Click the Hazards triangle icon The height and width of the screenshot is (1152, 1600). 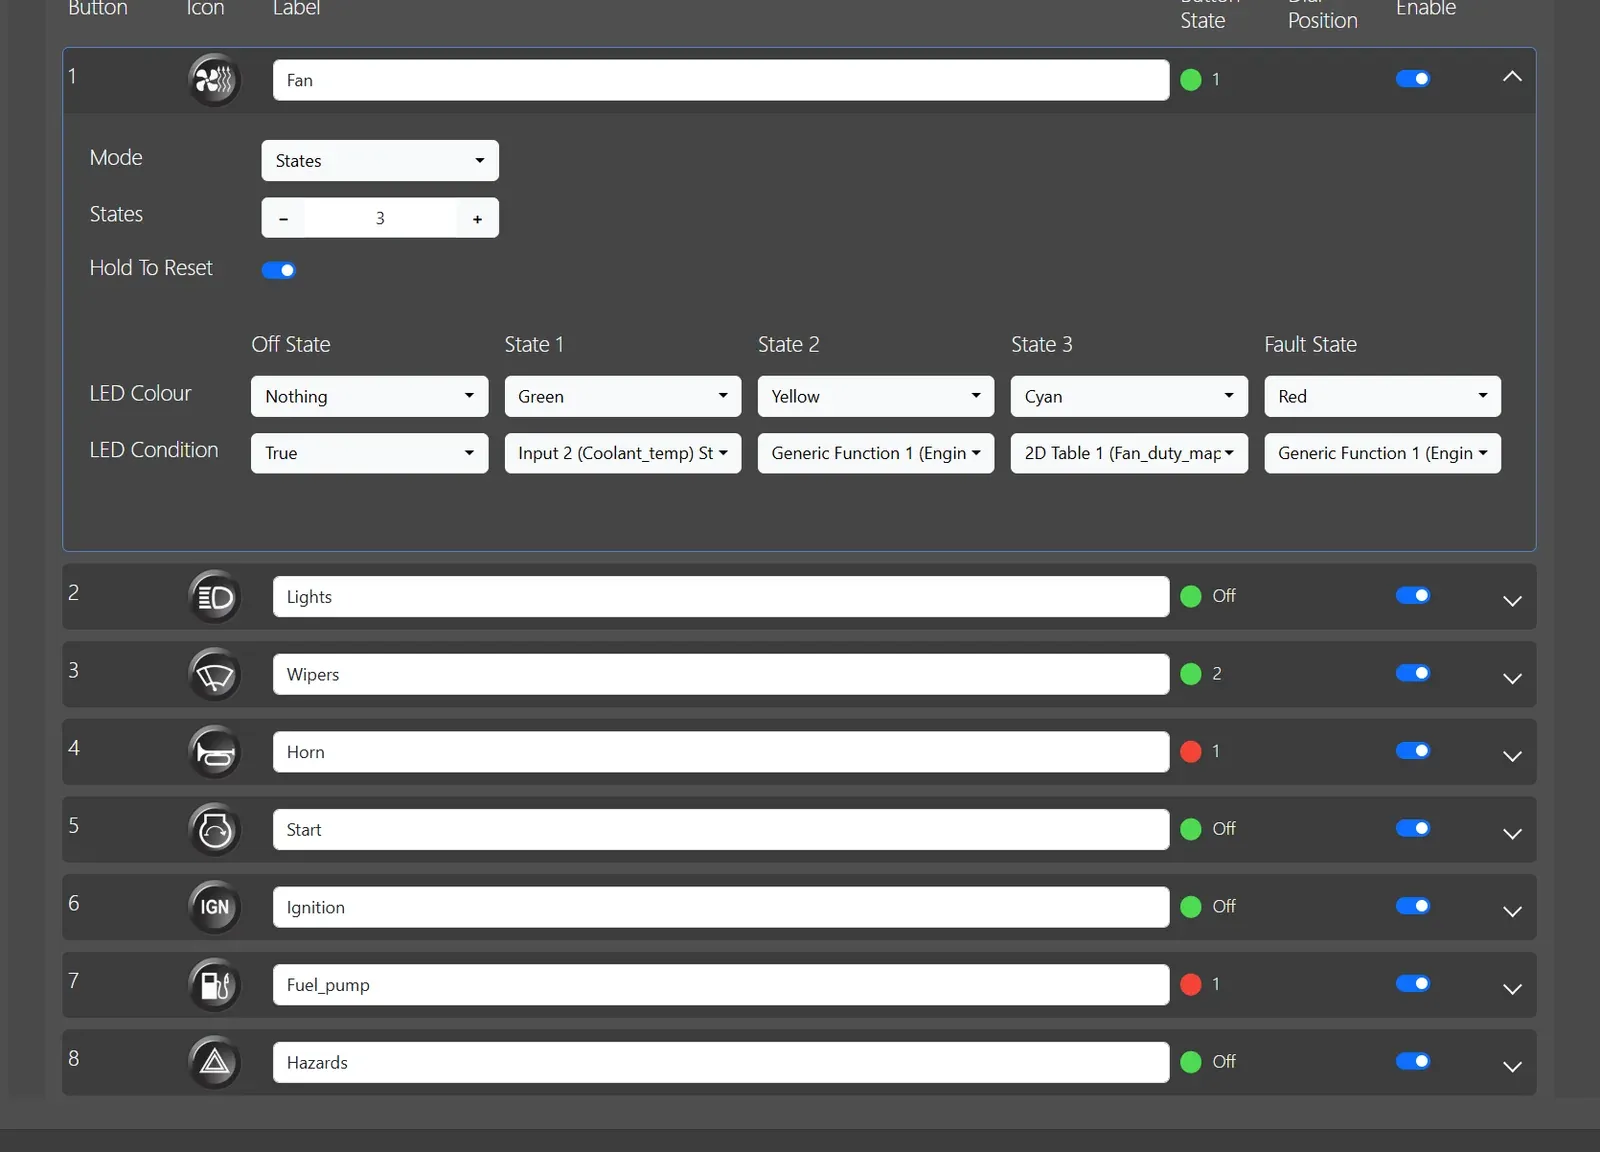[214, 1062]
